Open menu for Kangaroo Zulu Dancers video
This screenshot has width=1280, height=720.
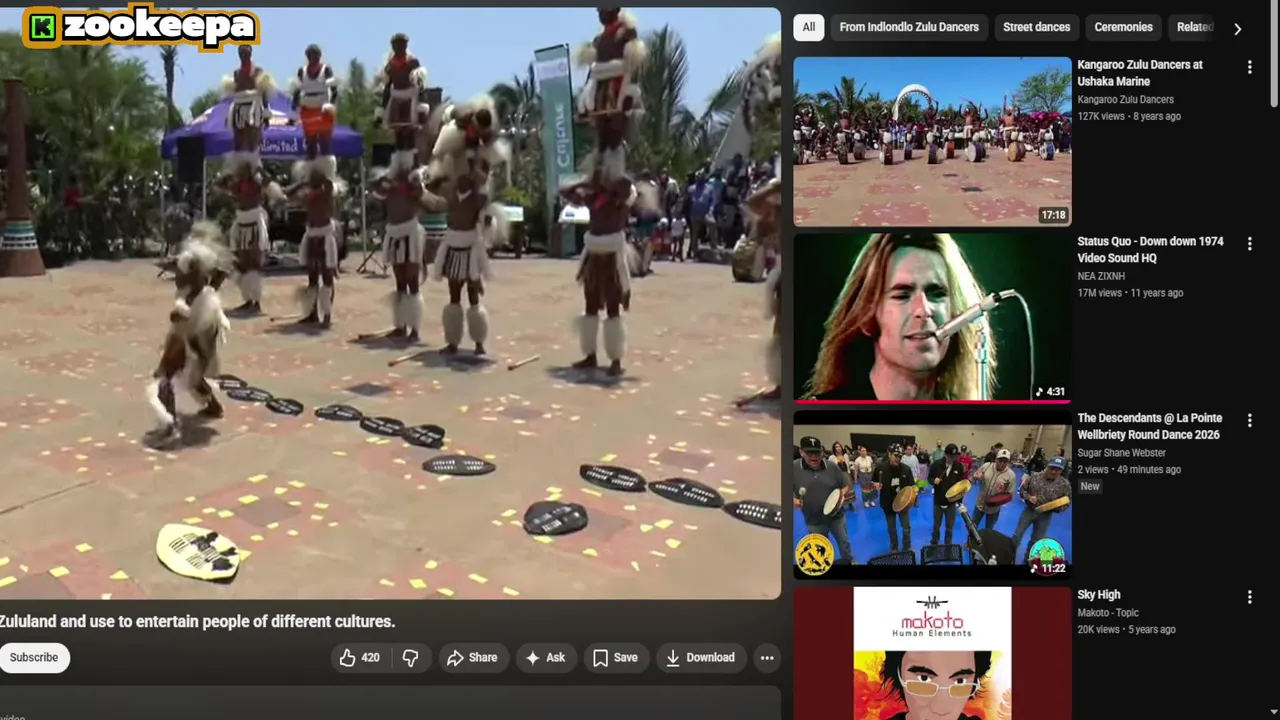pos(1249,67)
